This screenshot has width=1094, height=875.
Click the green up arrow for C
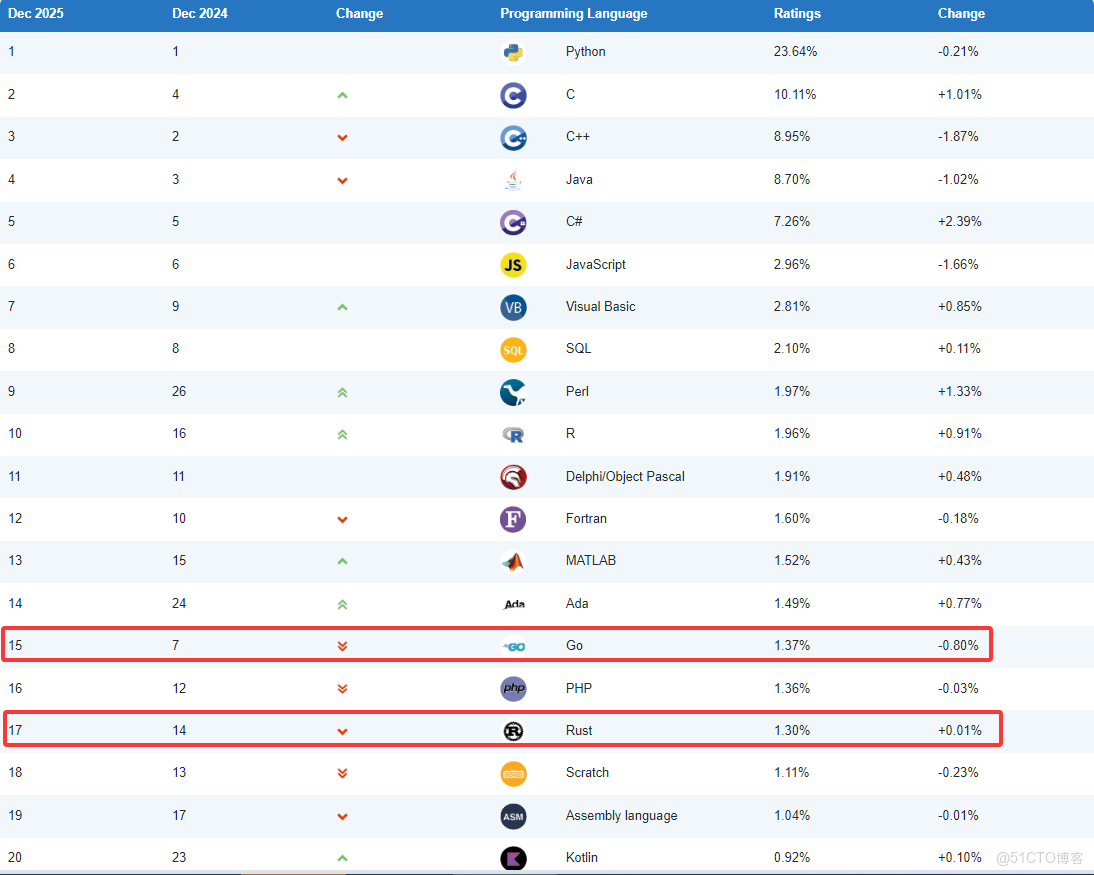342,95
